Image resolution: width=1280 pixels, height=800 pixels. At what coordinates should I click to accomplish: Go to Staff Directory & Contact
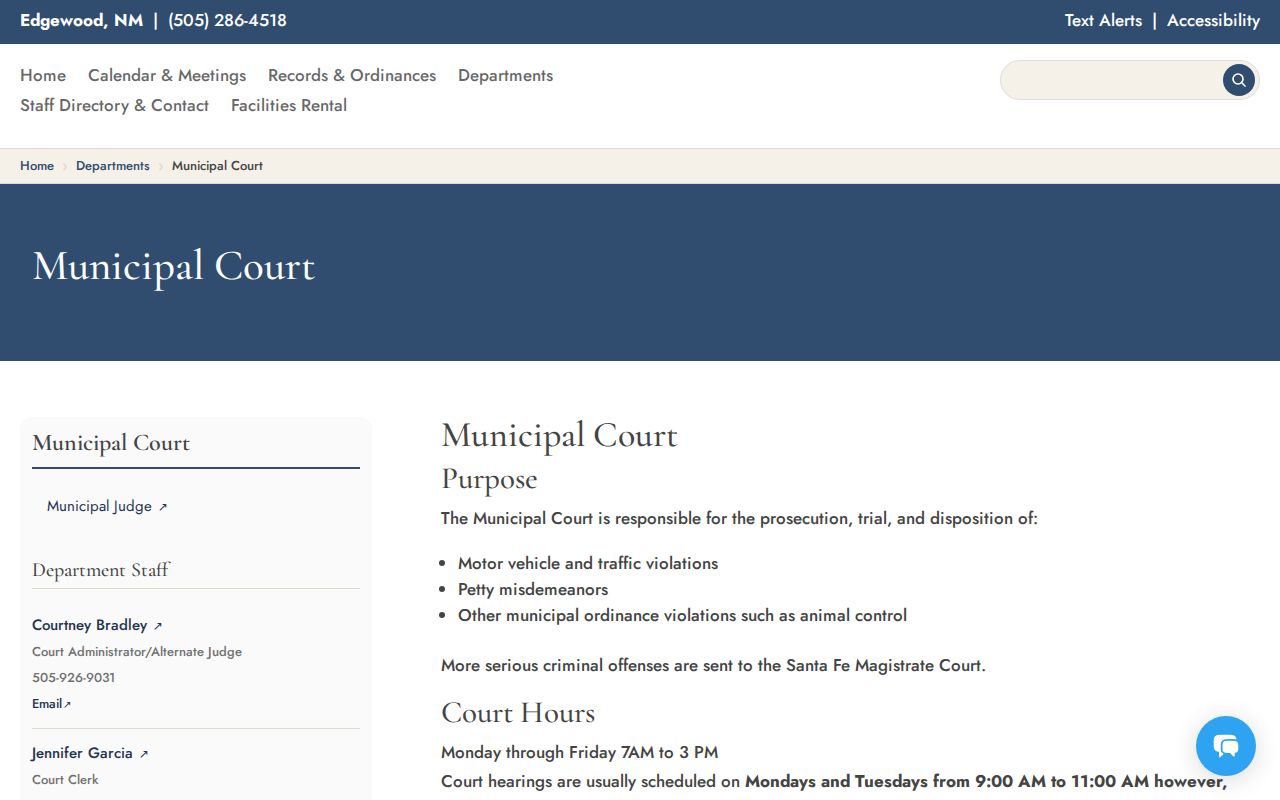click(x=114, y=105)
